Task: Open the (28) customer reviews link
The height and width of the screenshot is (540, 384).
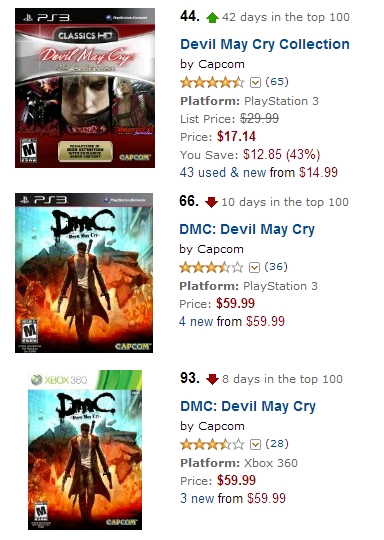Action: pyautogui.click(x=277, y=444)
